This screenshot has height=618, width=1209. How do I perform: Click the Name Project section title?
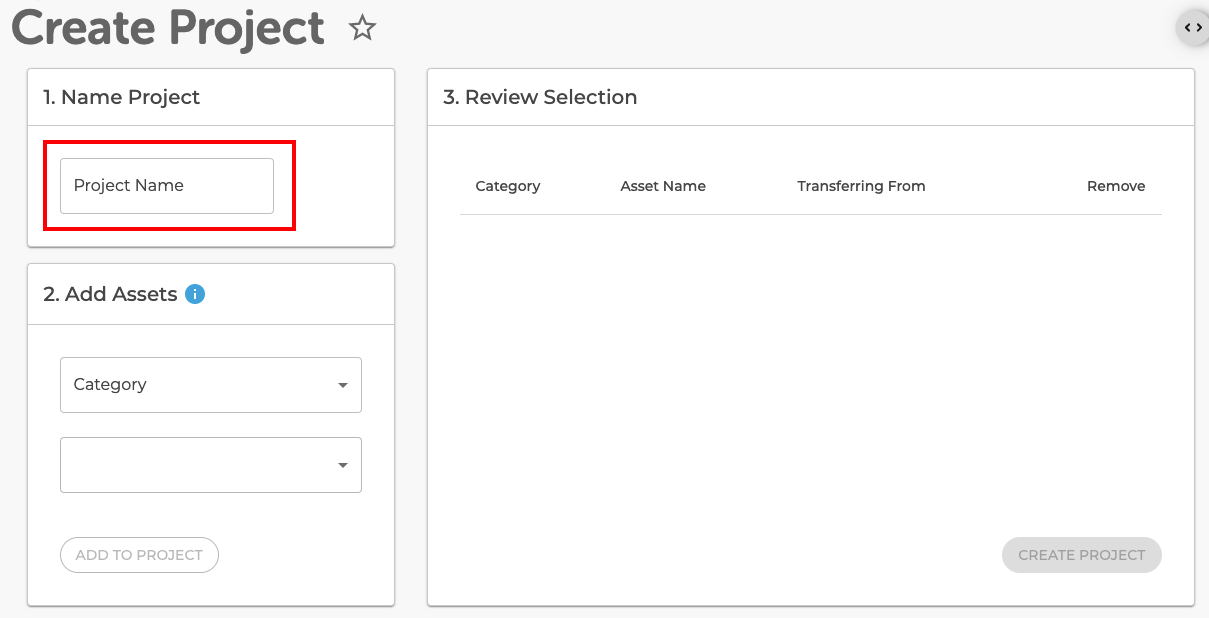tap(120, 97)
